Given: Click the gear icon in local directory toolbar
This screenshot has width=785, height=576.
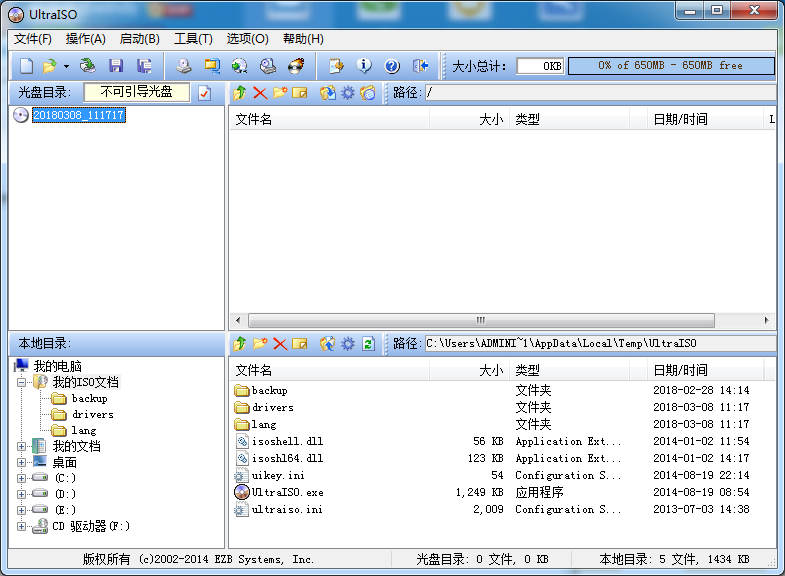Looking at the screenshot, I should click(x=347, y=344).
